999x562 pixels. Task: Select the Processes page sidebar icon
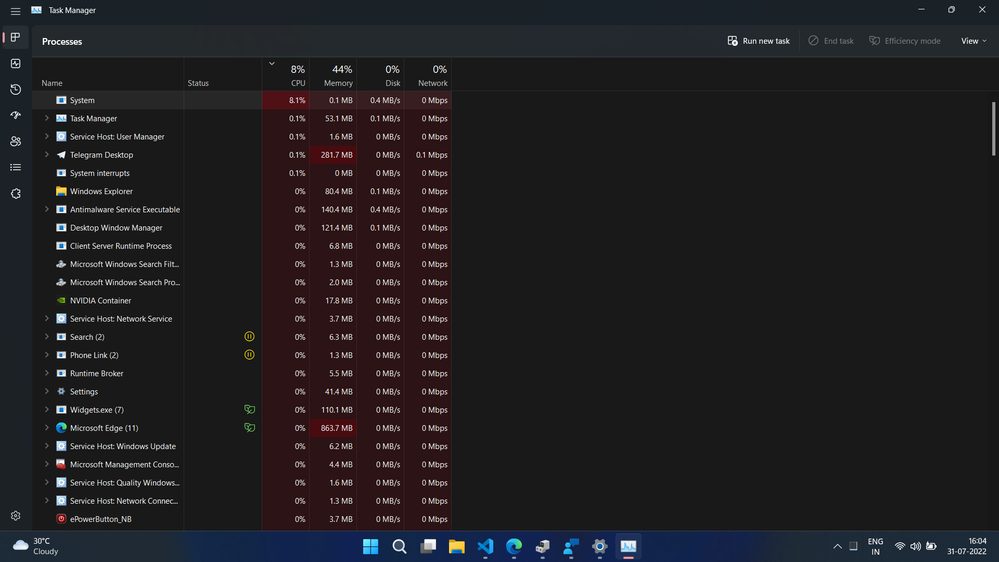pyautogui.click(x=15, y=38)
